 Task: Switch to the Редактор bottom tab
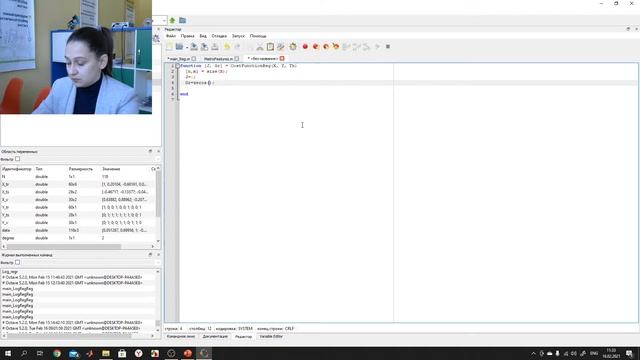click(244, 337)
